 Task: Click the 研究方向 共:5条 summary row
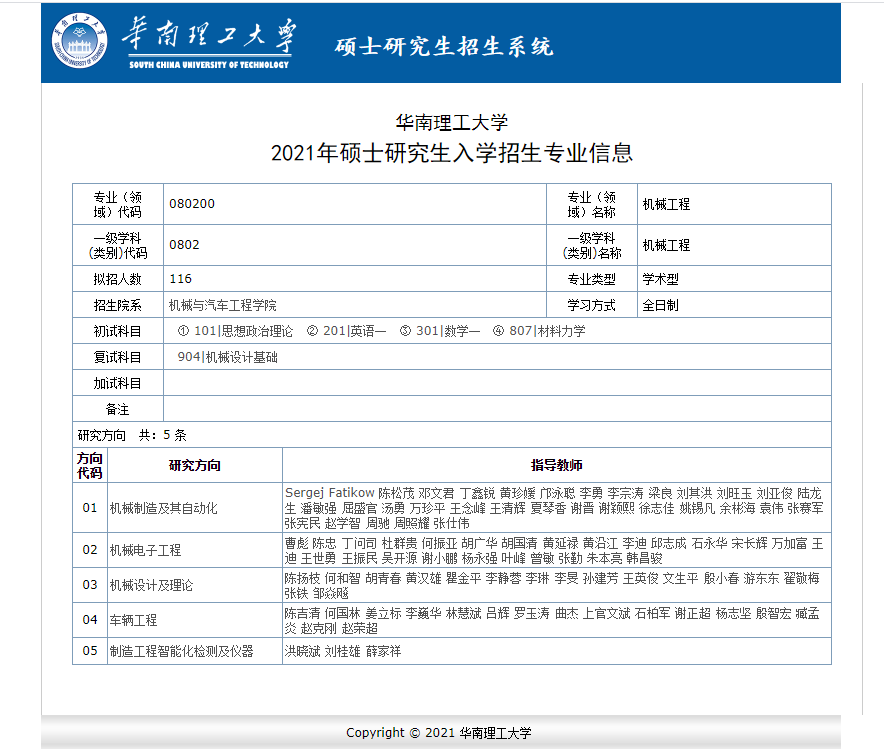coord(452,435)
